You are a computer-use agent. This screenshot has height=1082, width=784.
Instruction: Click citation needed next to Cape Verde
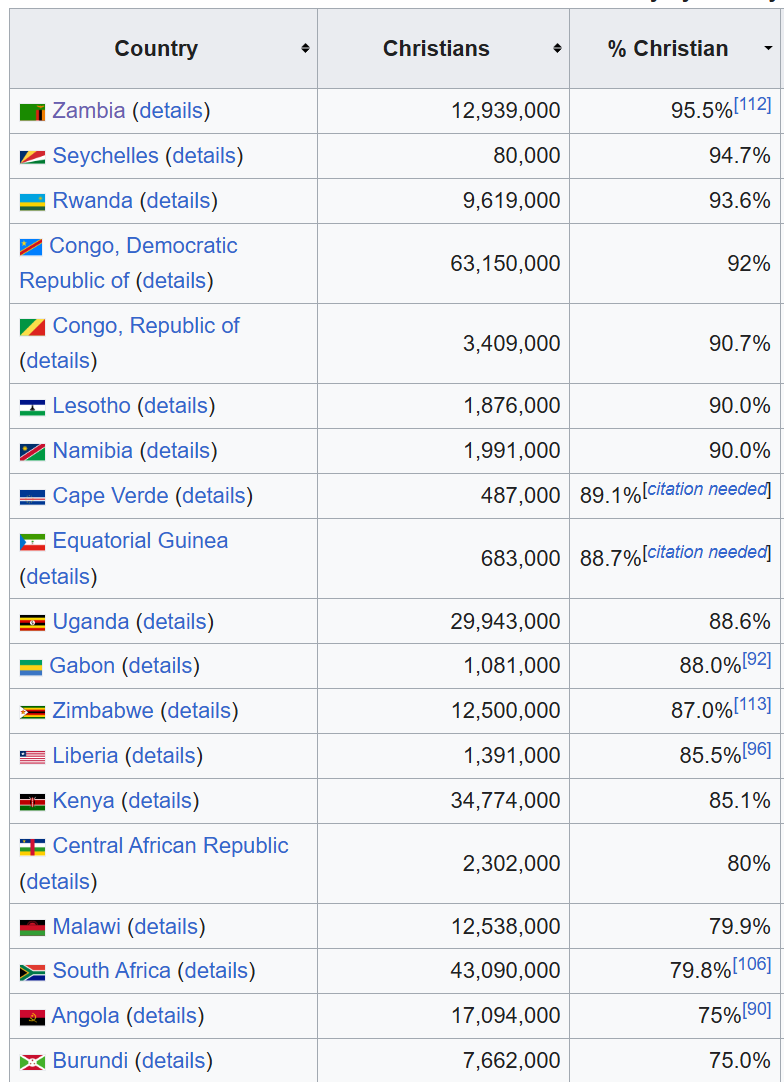[x=707, y=489]
